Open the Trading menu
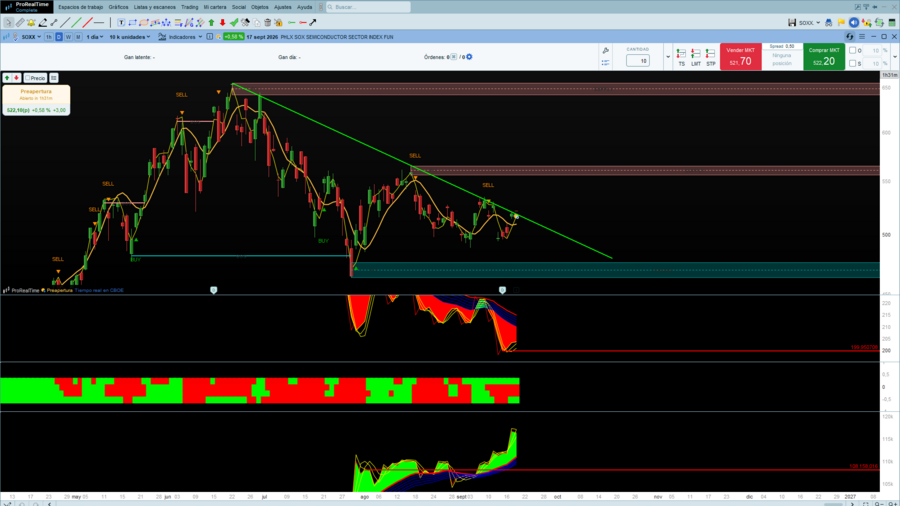The image size is (900, 506). click(x=189, y=7)
